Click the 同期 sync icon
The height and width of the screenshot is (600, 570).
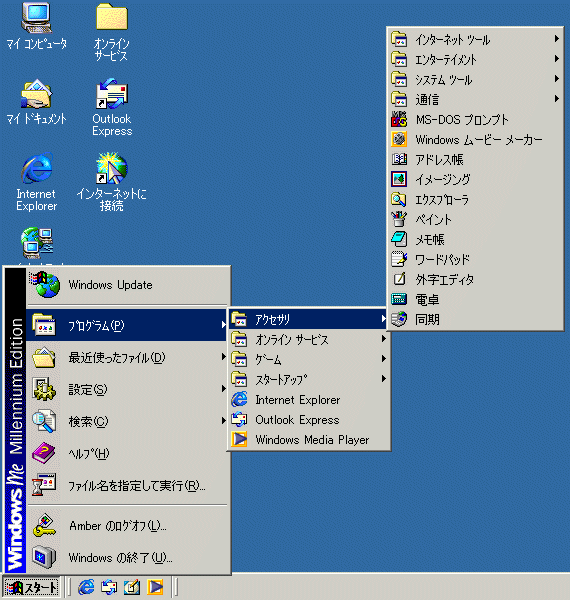click(399, 319)
